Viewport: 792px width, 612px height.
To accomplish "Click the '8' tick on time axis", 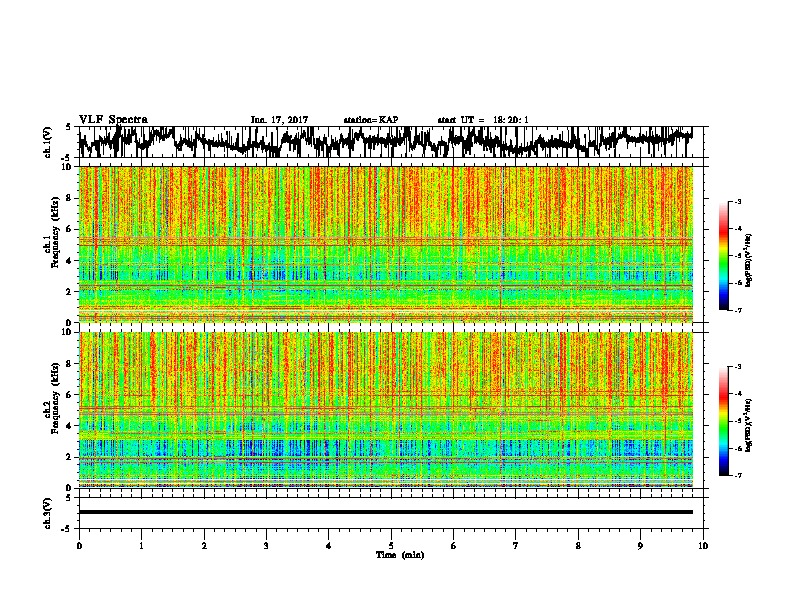I will [x=578, y=546].
